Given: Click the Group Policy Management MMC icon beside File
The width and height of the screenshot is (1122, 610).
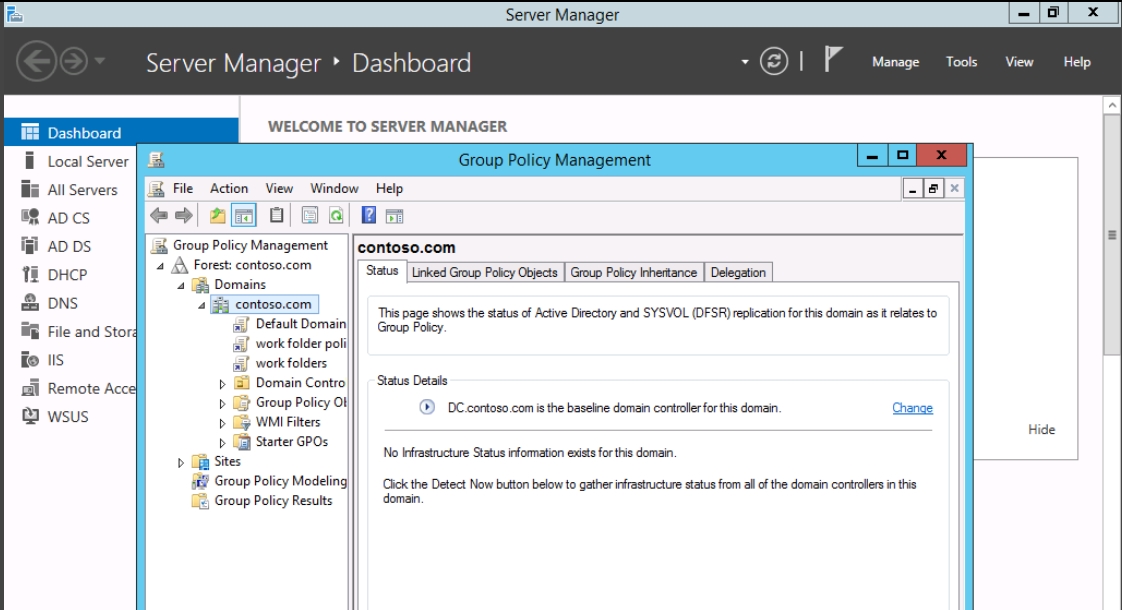Looking at the screenshot, I should pos(156,188).
